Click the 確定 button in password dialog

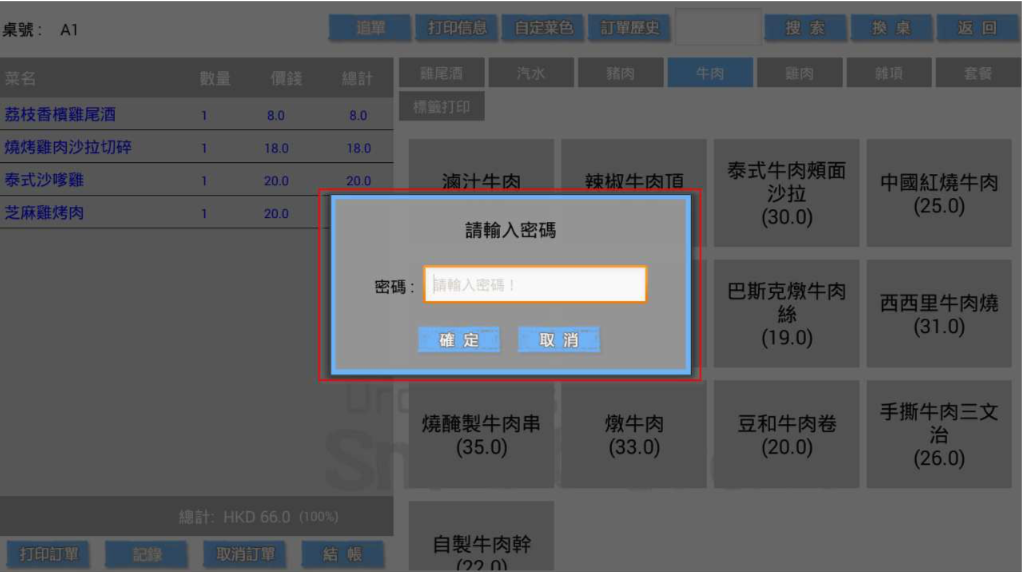coord(459,339)
